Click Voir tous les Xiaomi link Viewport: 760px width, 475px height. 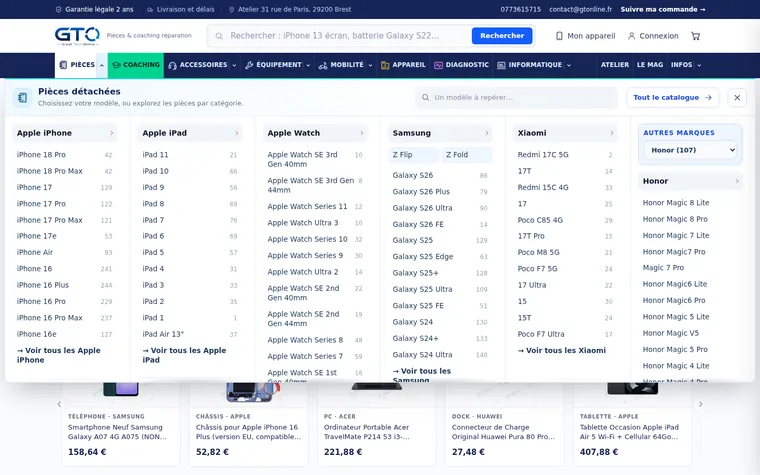click(x=562, y=350)
